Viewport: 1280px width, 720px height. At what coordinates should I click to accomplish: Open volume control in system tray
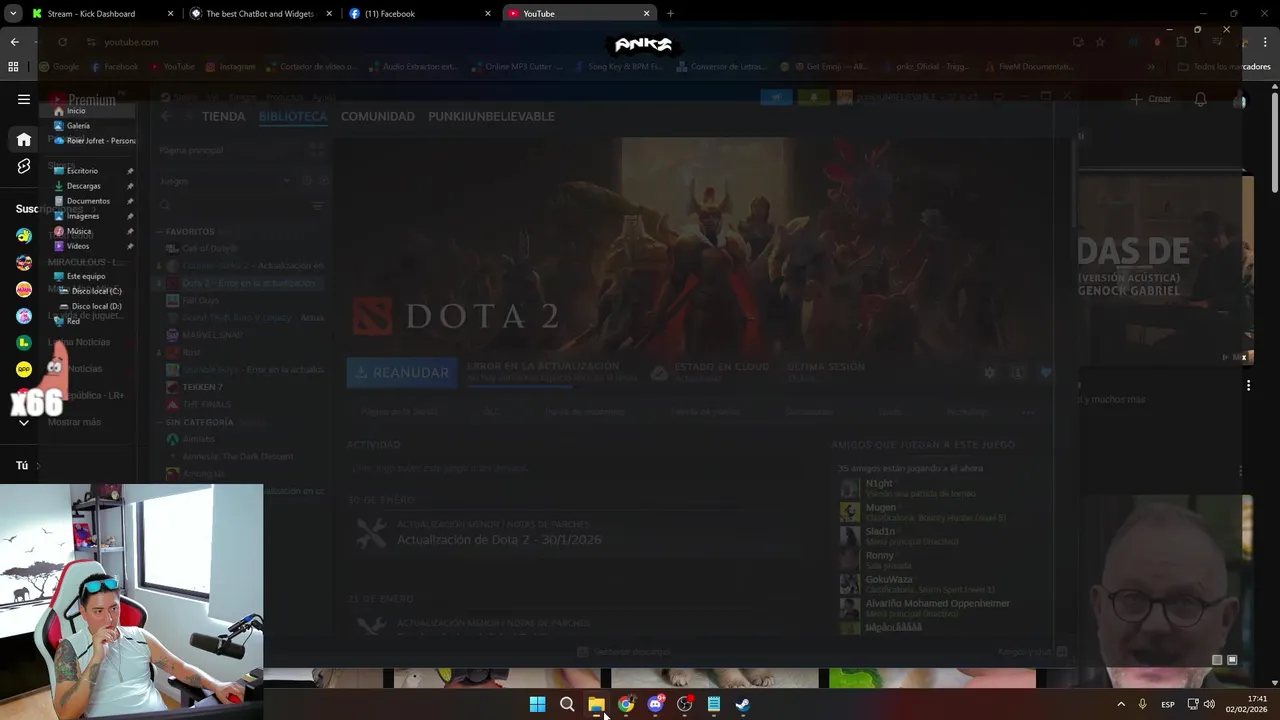coord(1209,704)
